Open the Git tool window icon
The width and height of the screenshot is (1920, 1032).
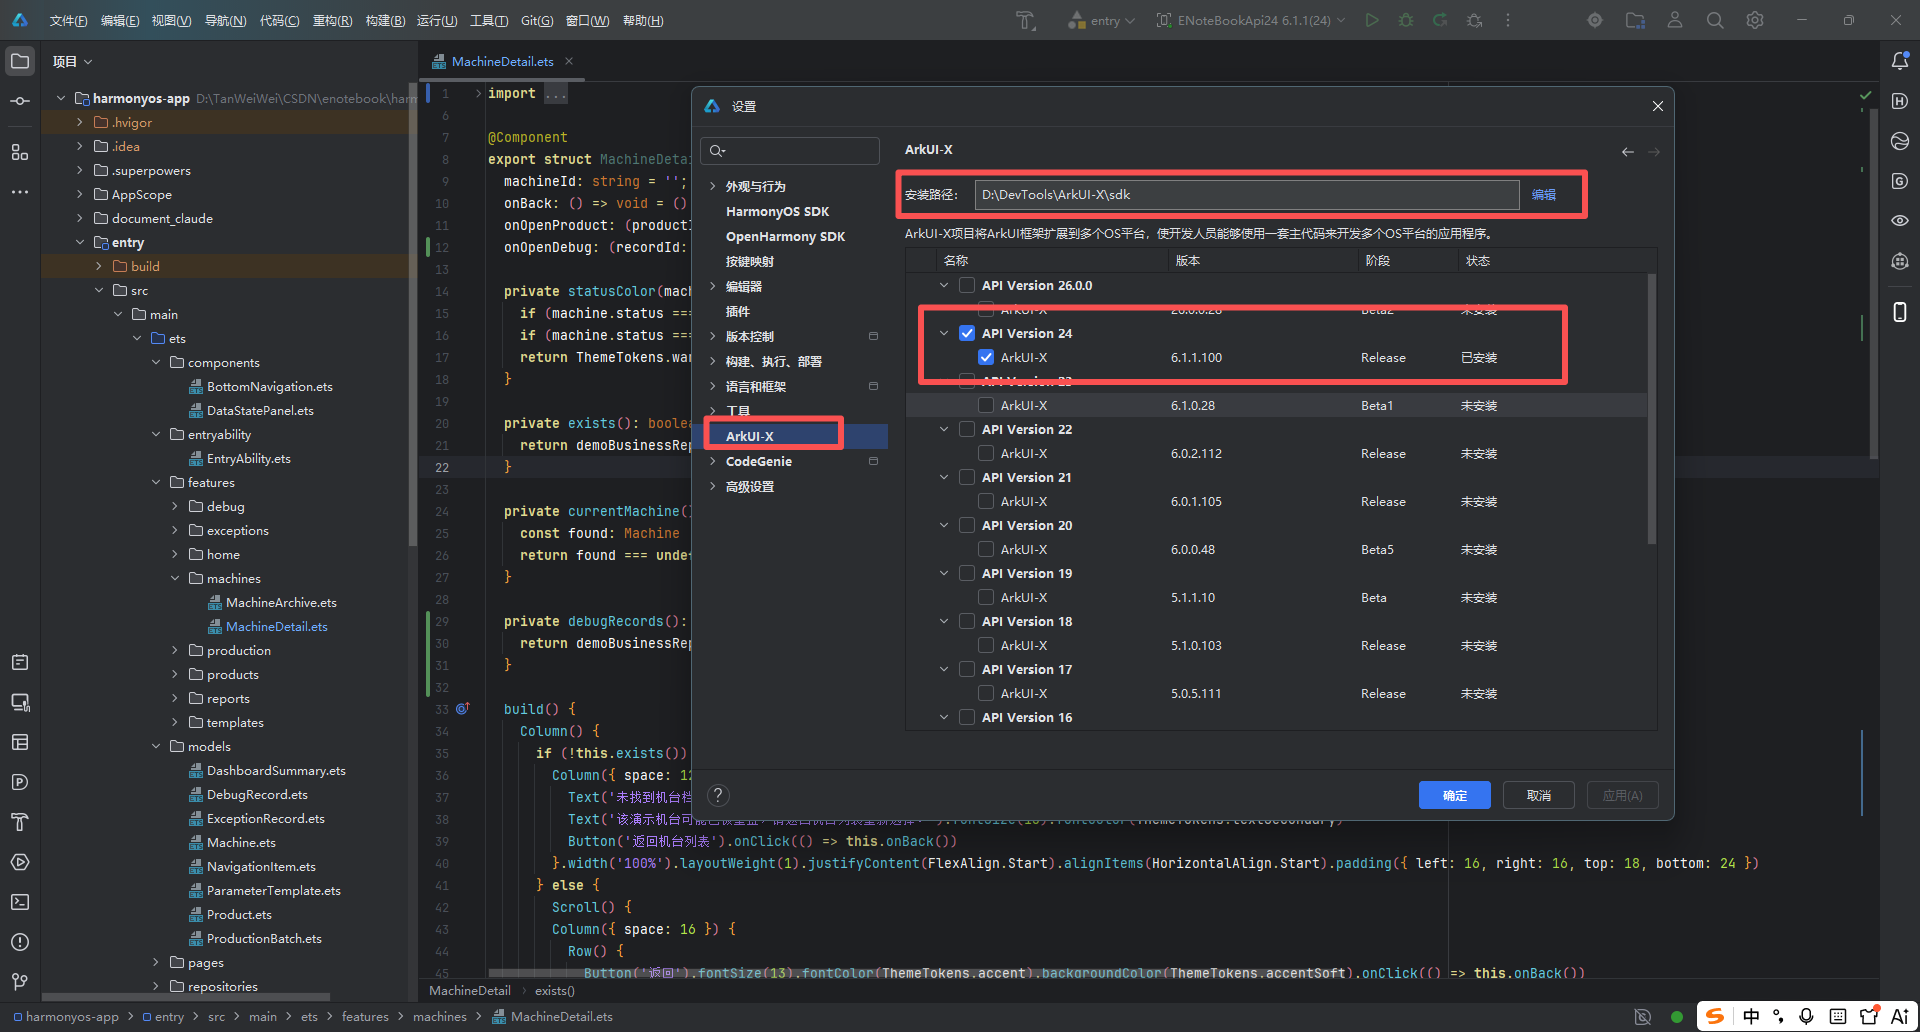(20, 982)
